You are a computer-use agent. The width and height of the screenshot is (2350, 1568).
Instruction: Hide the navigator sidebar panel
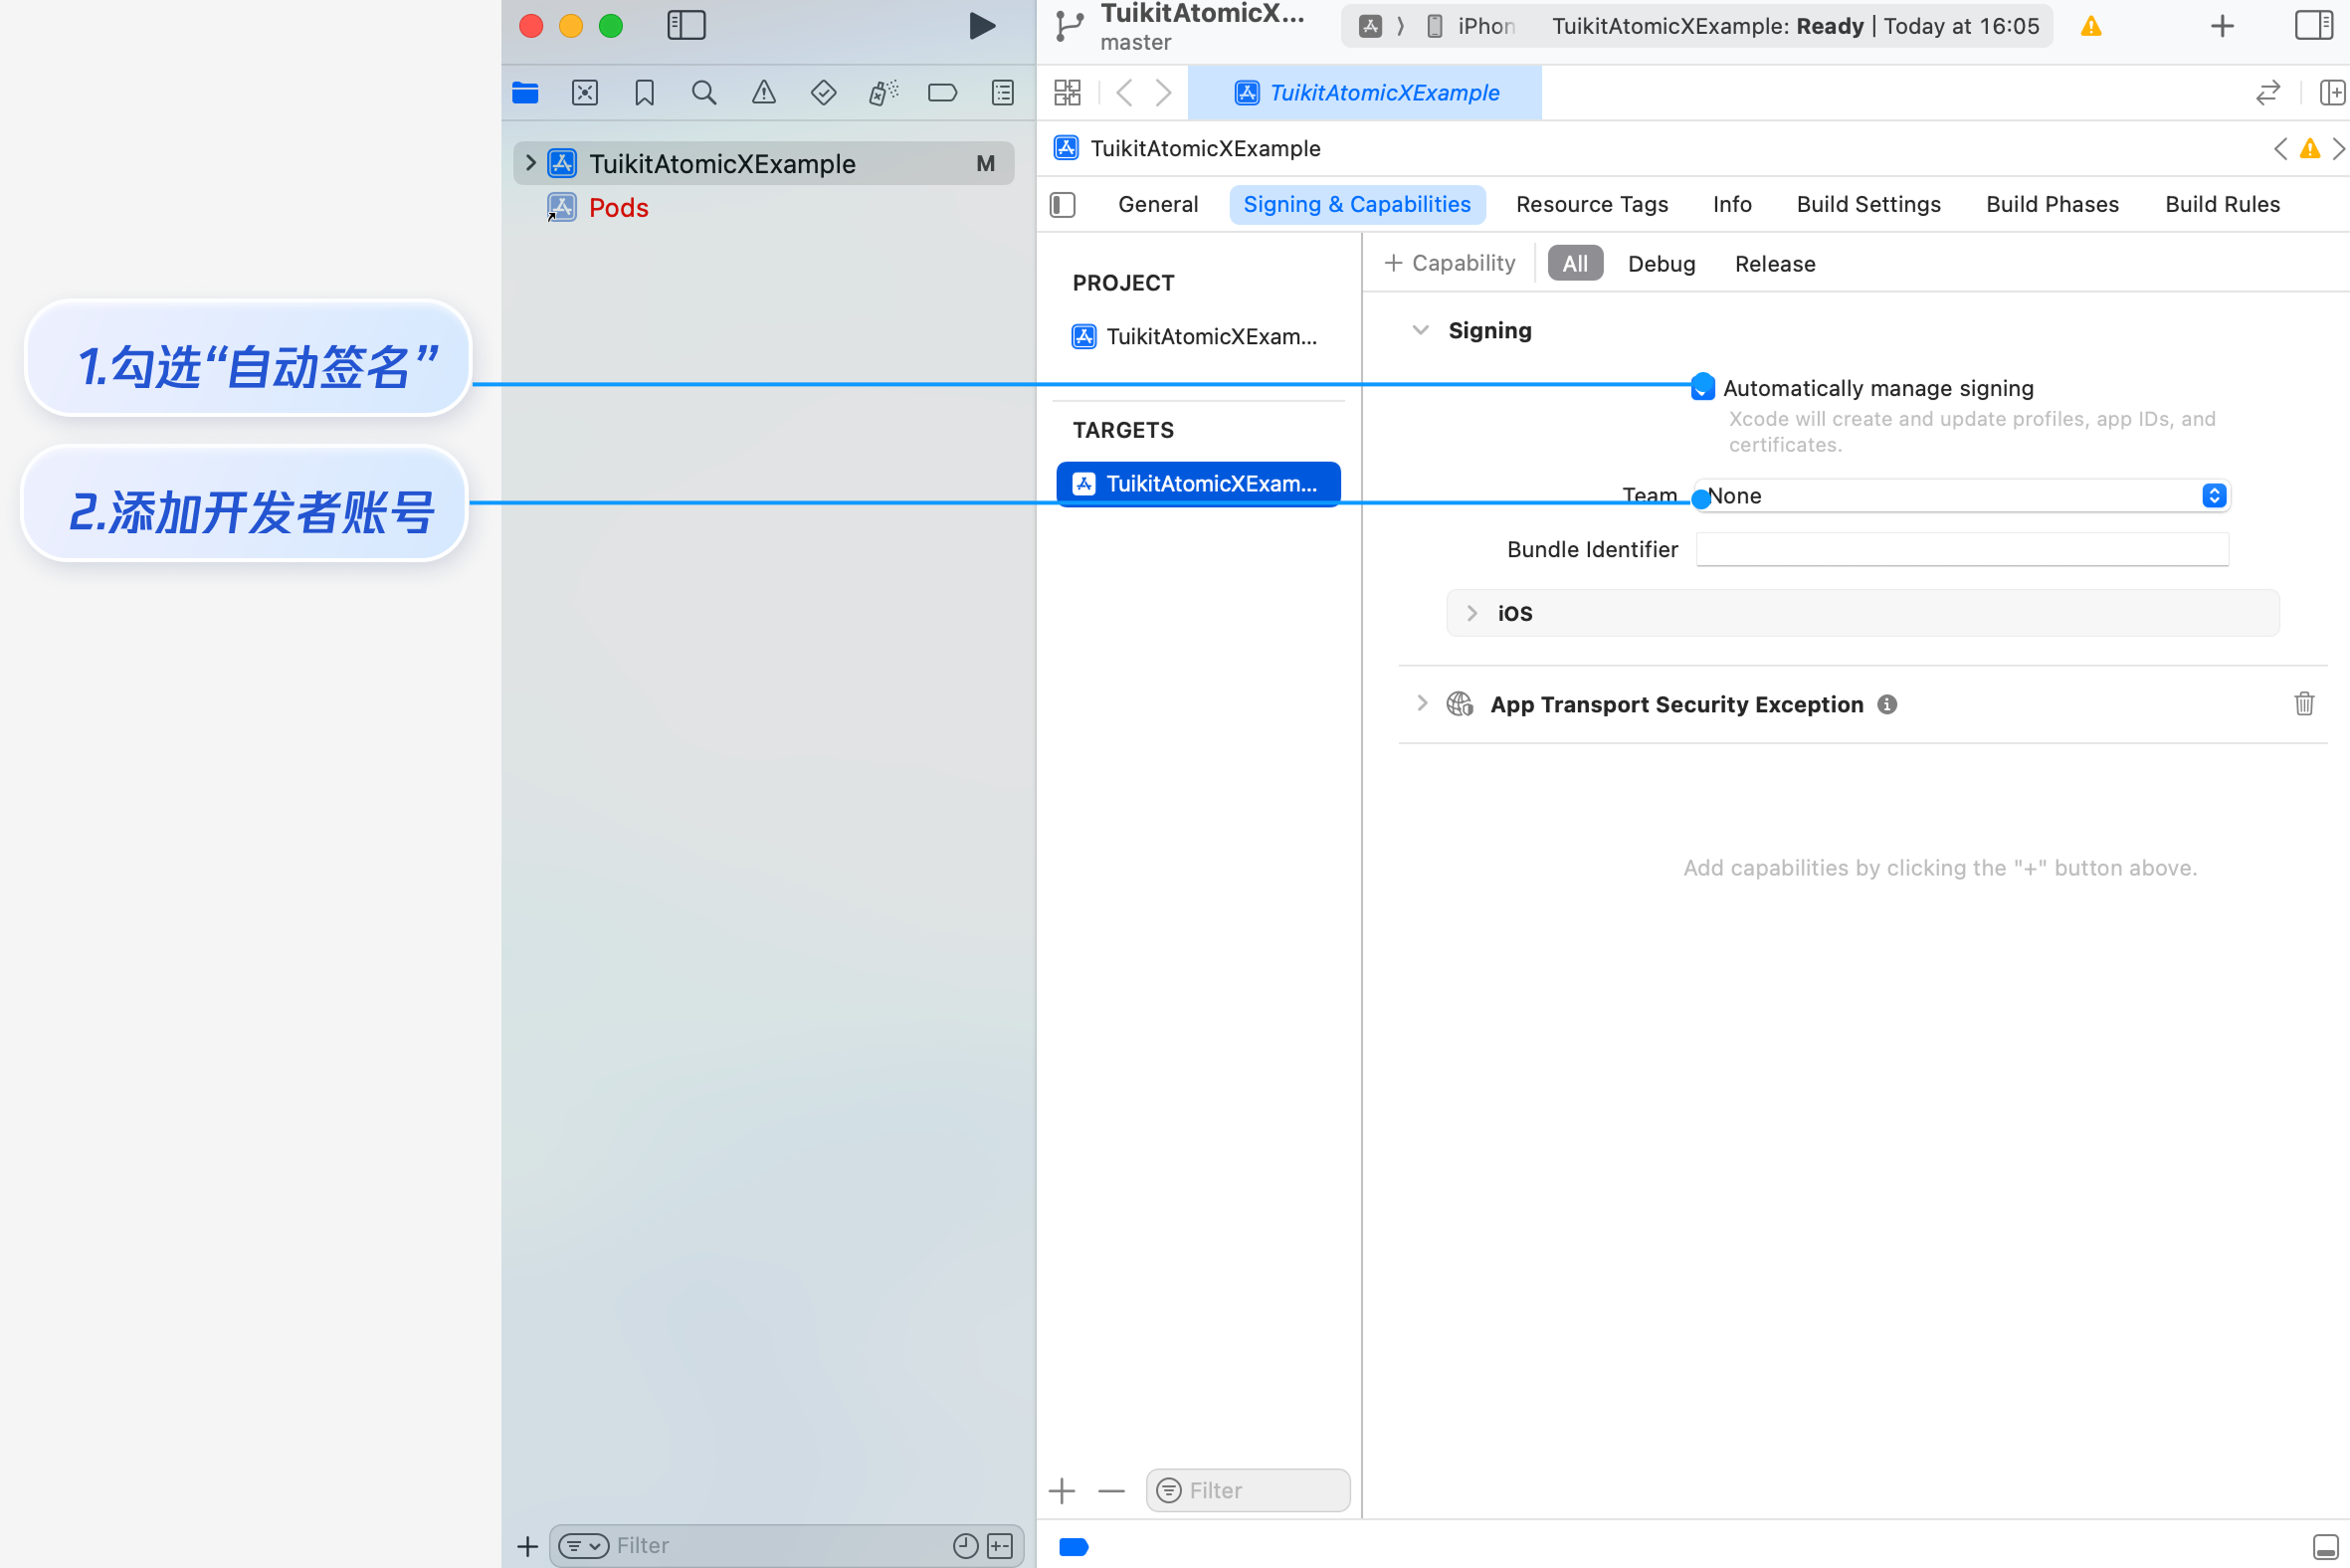point(686,26)
